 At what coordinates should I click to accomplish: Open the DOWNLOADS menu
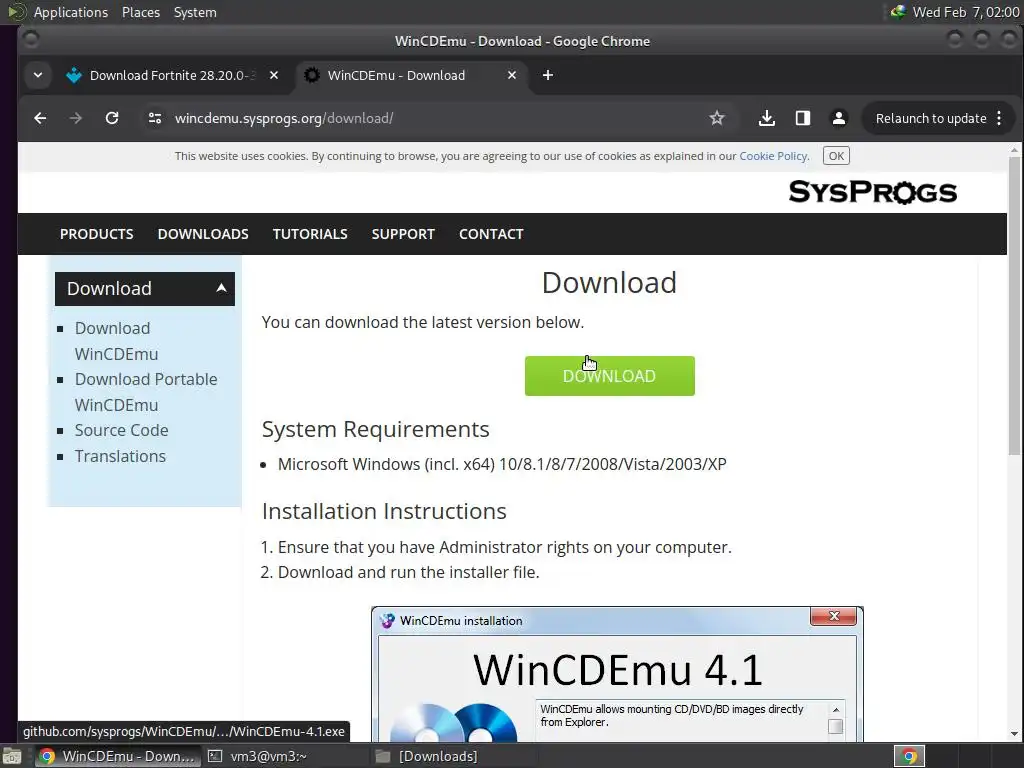(203, 234)
